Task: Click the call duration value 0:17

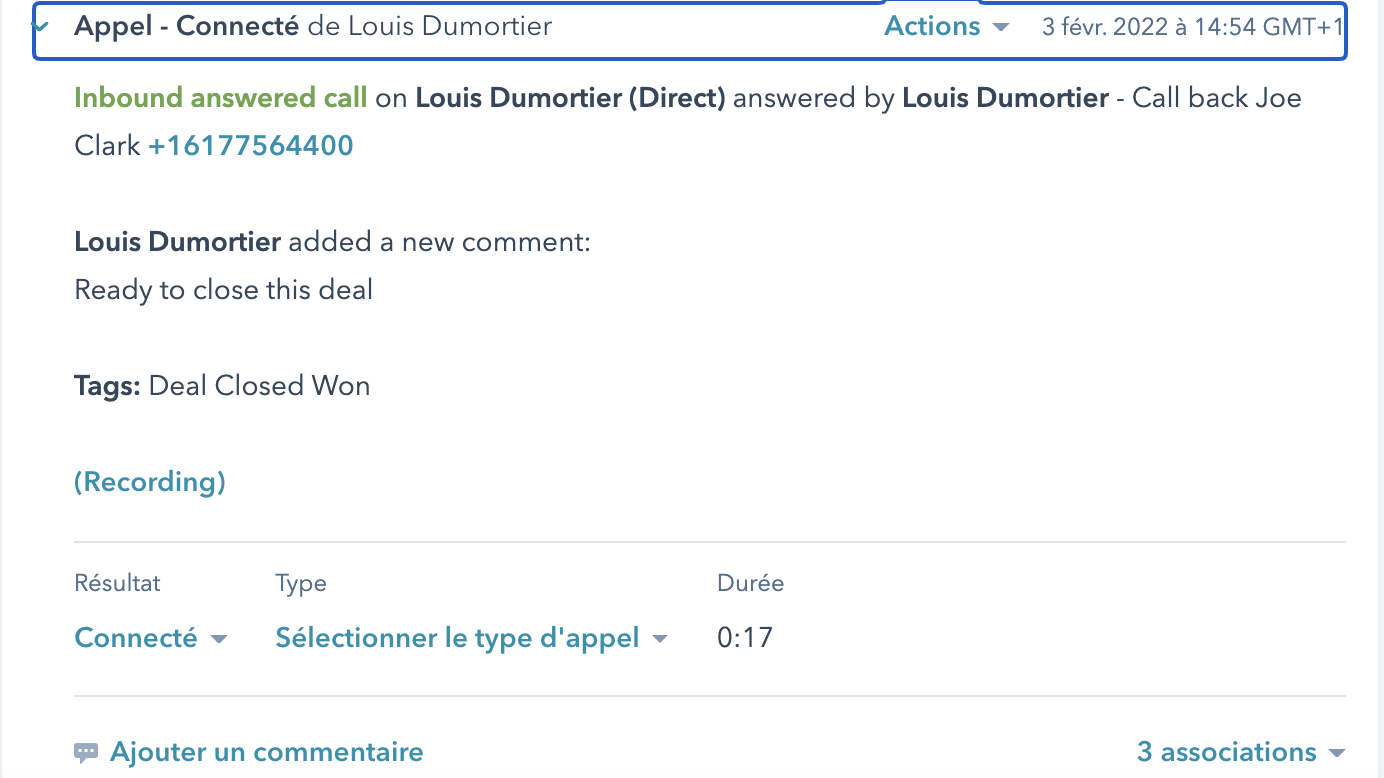Action: 745,638
